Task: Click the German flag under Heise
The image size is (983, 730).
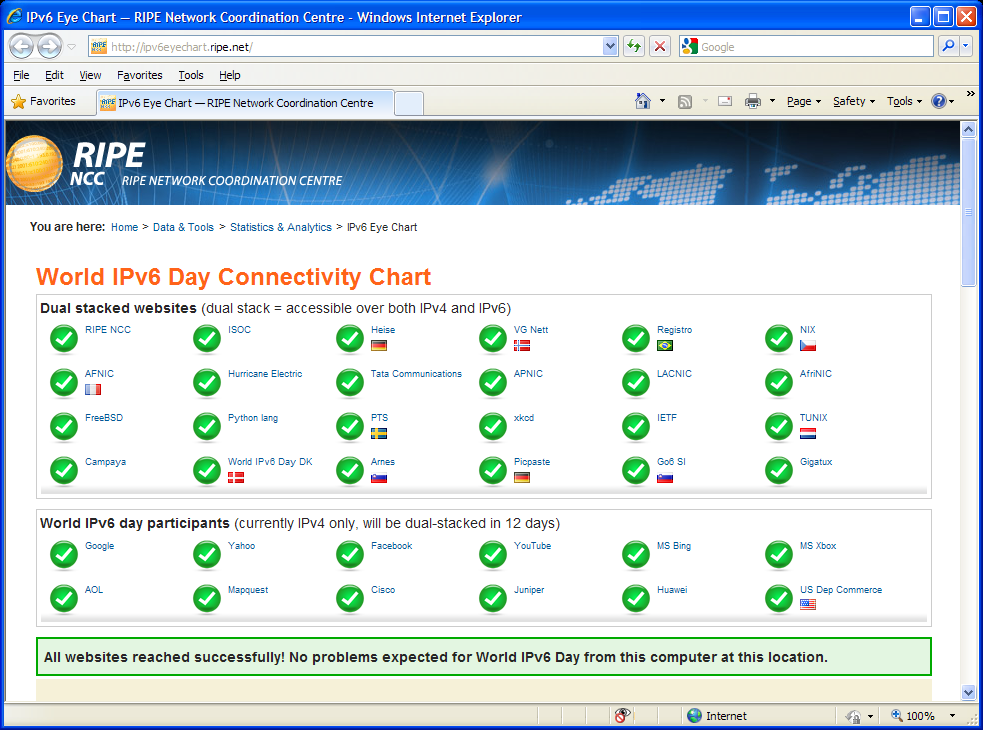Action: click(x=379, y=346)
